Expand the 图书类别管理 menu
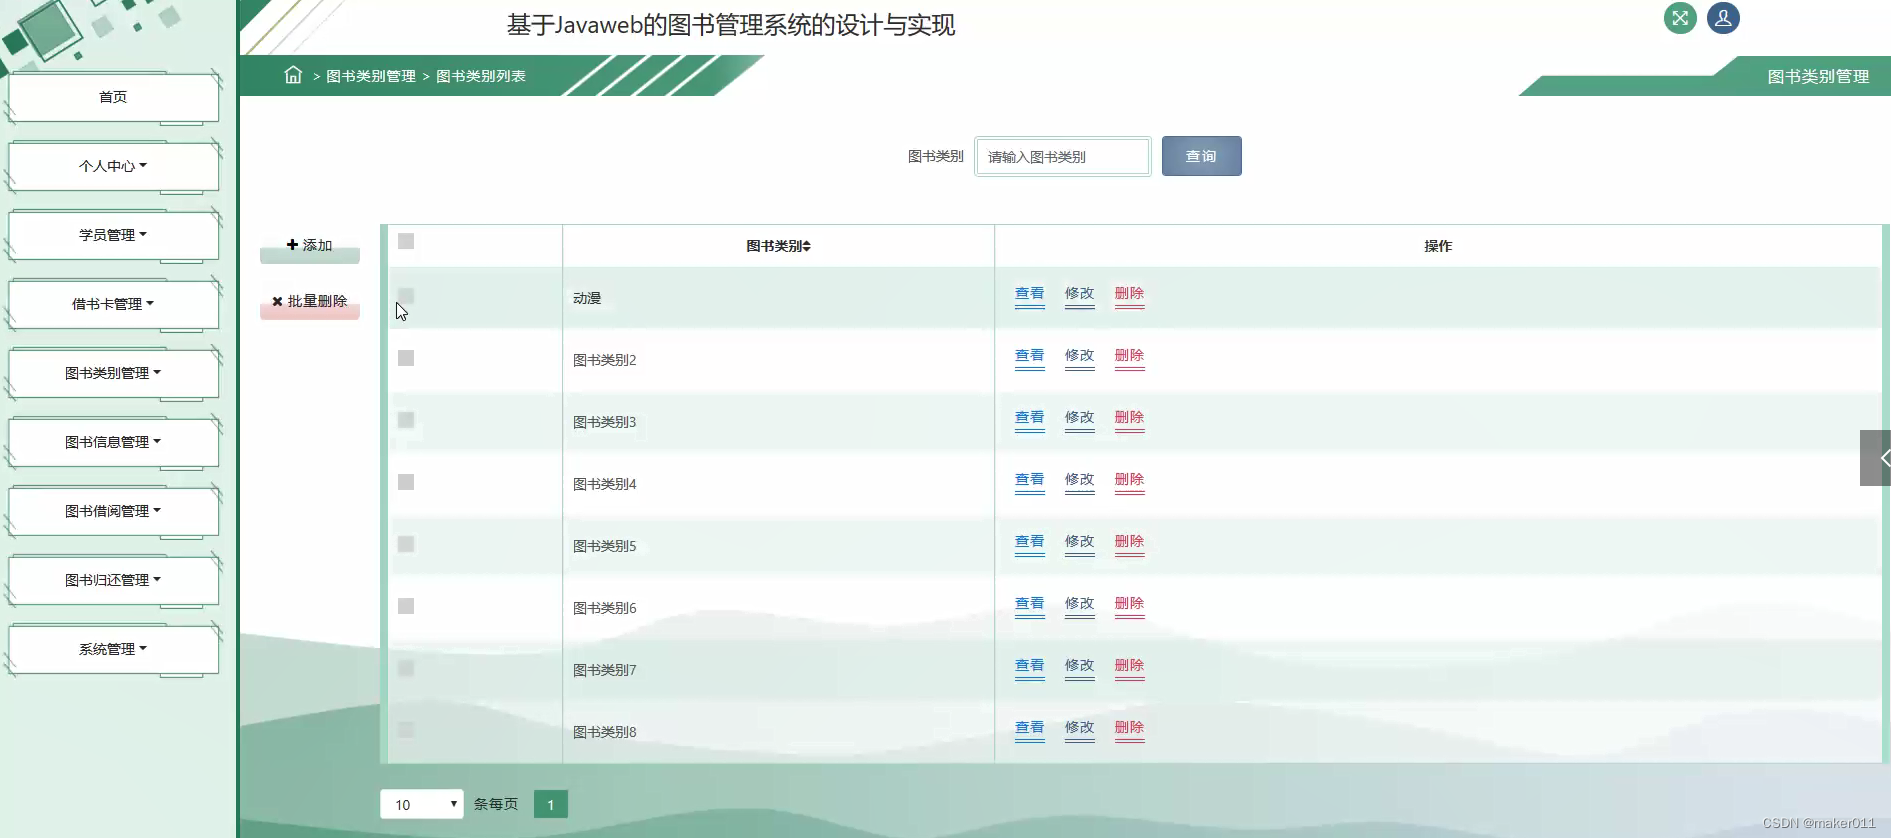 [x=113, y=373]
